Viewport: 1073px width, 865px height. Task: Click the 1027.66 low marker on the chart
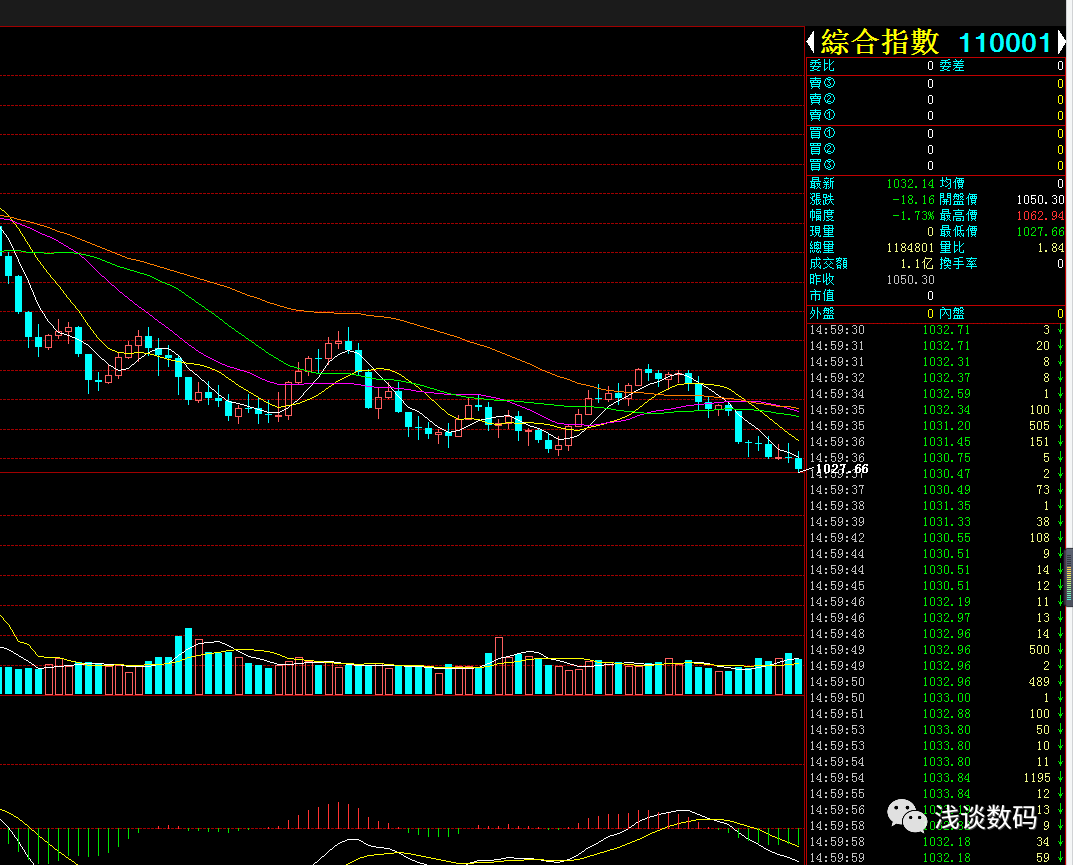point(842,469)
